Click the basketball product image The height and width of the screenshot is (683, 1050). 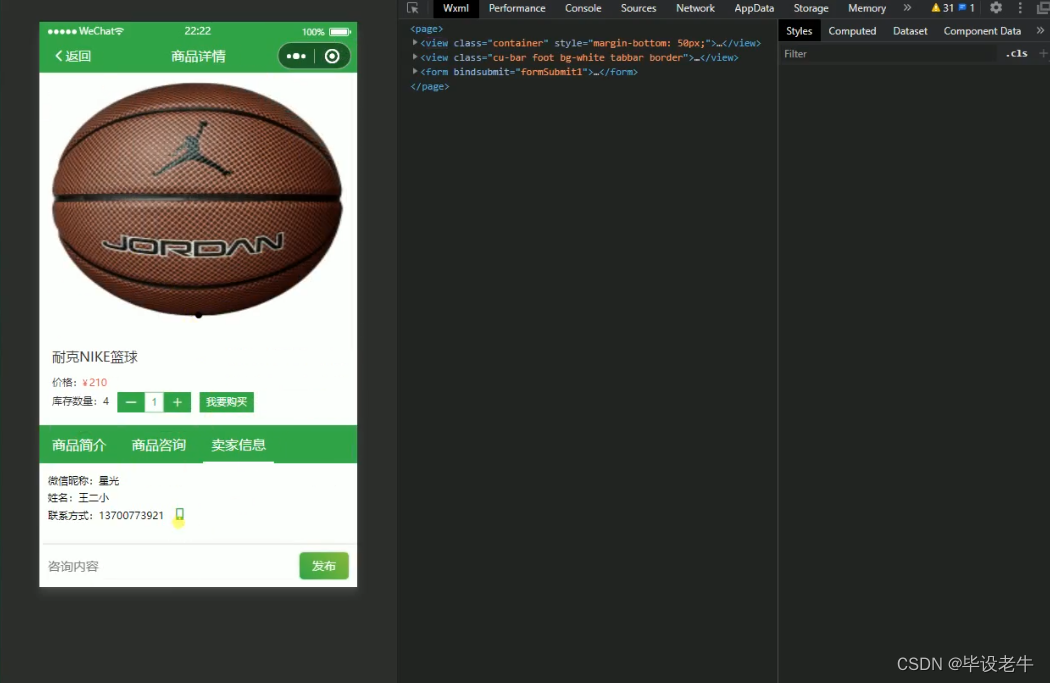[198, 200]
